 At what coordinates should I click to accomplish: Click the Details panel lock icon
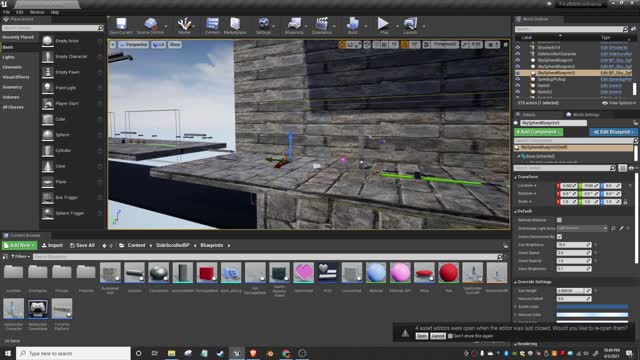636,123
